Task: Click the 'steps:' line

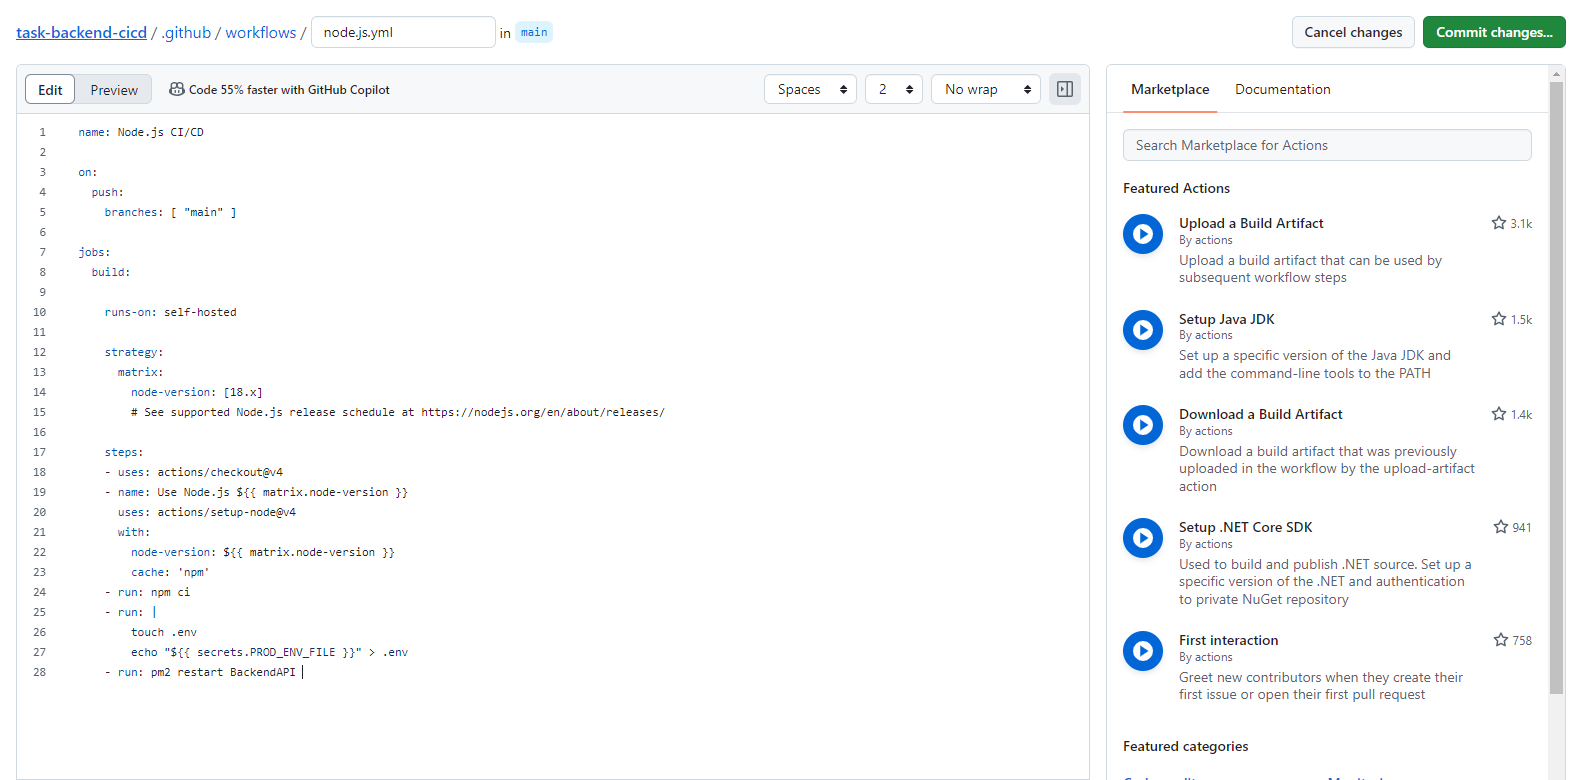Action: (x=124, y=452)
